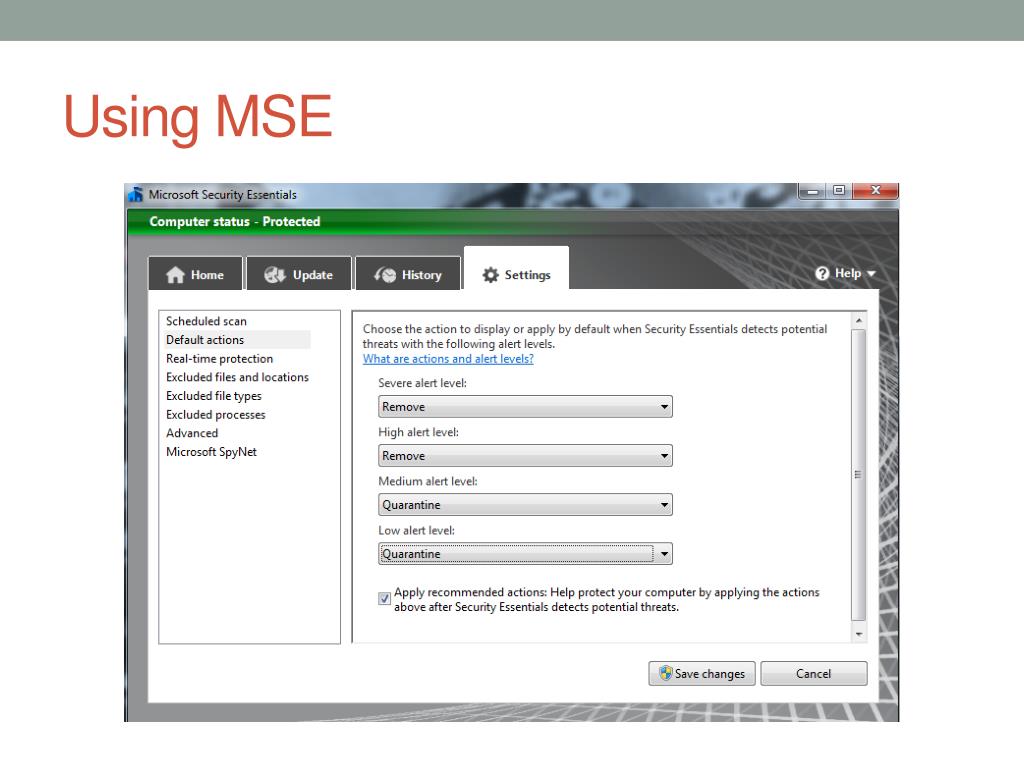1024x768 pixels.
Task: Click the Save changes button
Action: (701, 674)
